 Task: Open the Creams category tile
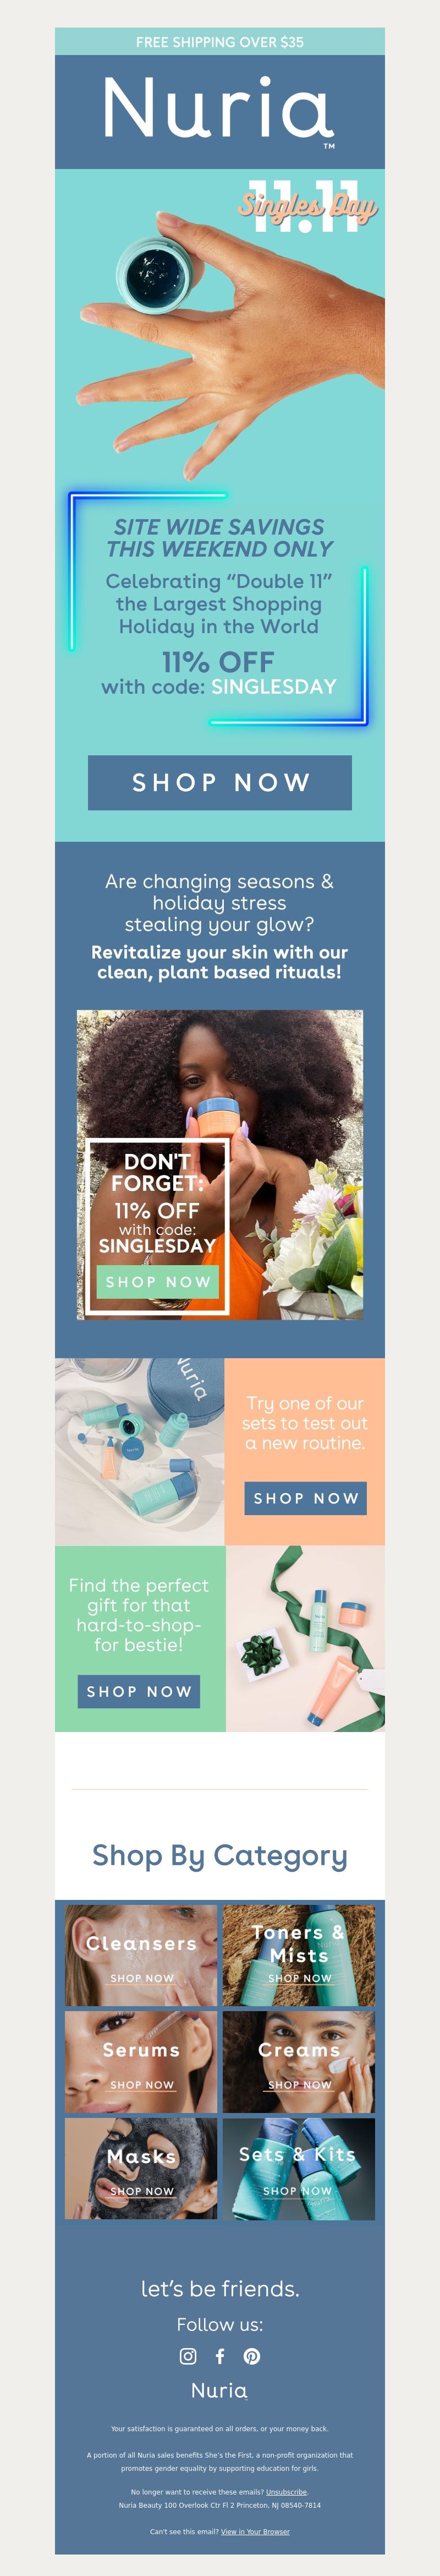point(299,2062)
